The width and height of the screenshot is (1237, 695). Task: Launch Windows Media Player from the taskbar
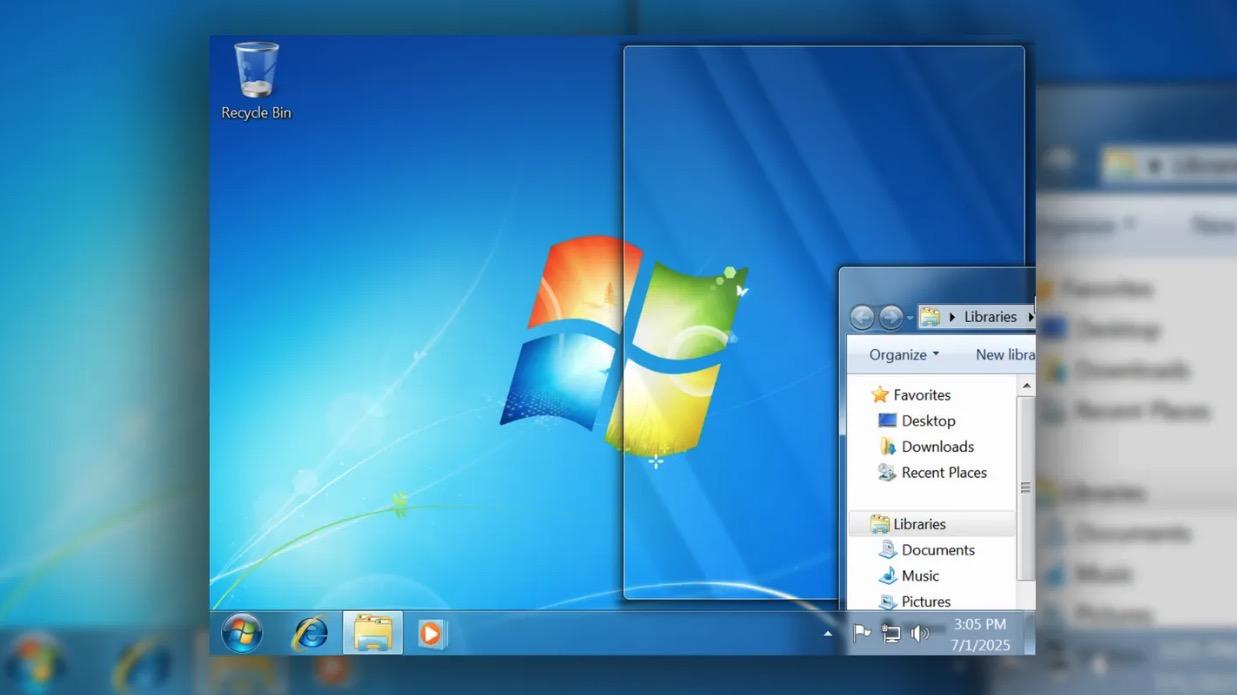432,633
